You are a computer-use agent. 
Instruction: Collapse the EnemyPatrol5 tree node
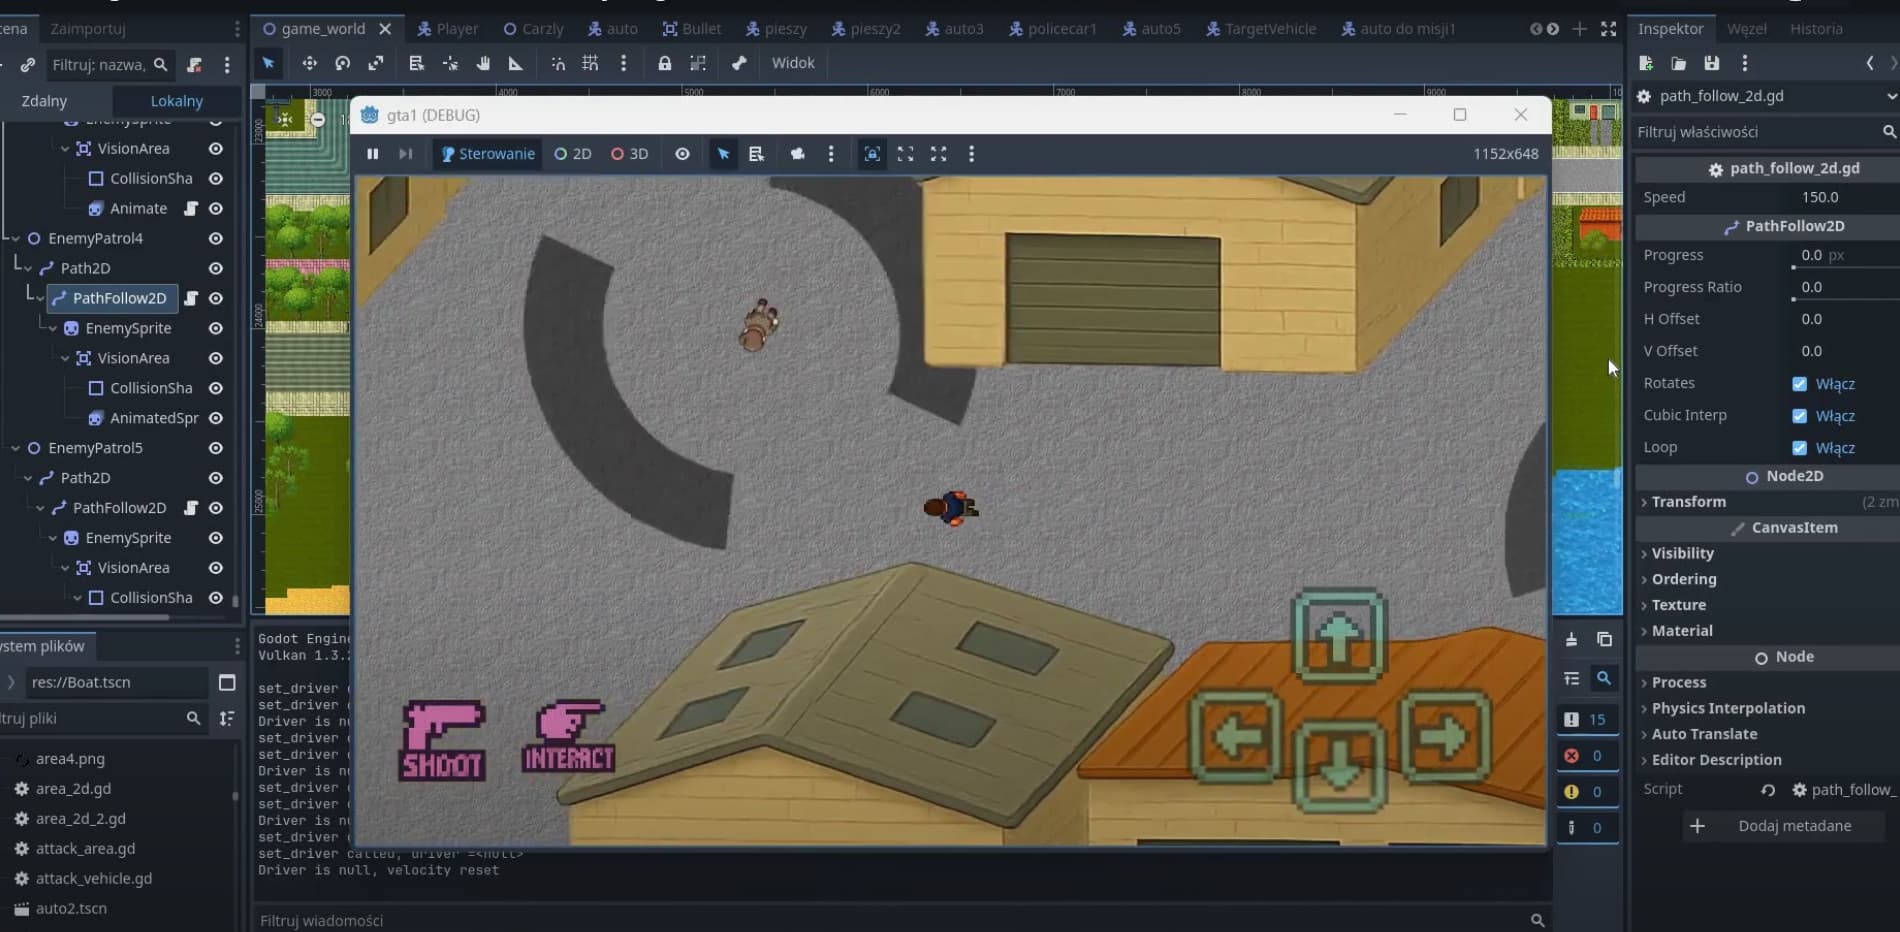(x=15, y=448)
